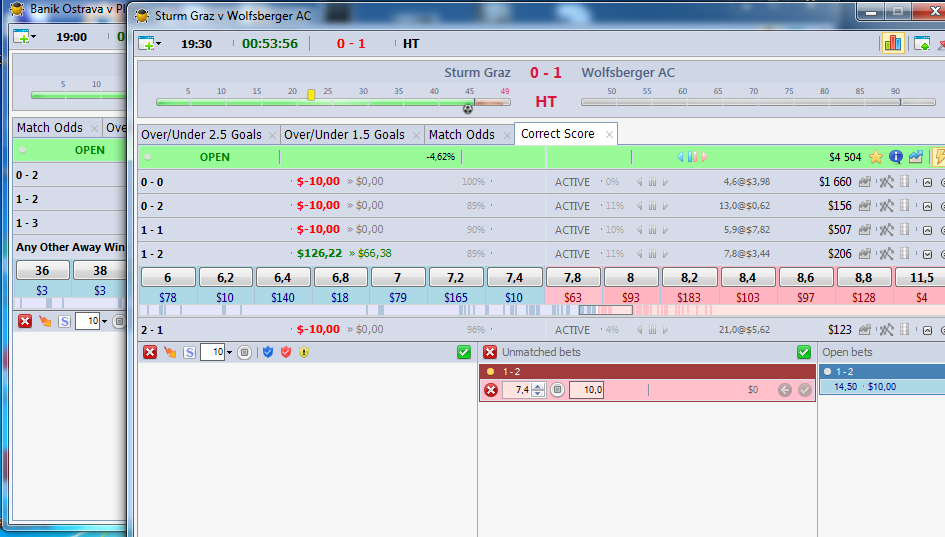Expand the 1 - 1 row ladder
945x537 pixels.
pyautogui.click(x=928, y=230)
